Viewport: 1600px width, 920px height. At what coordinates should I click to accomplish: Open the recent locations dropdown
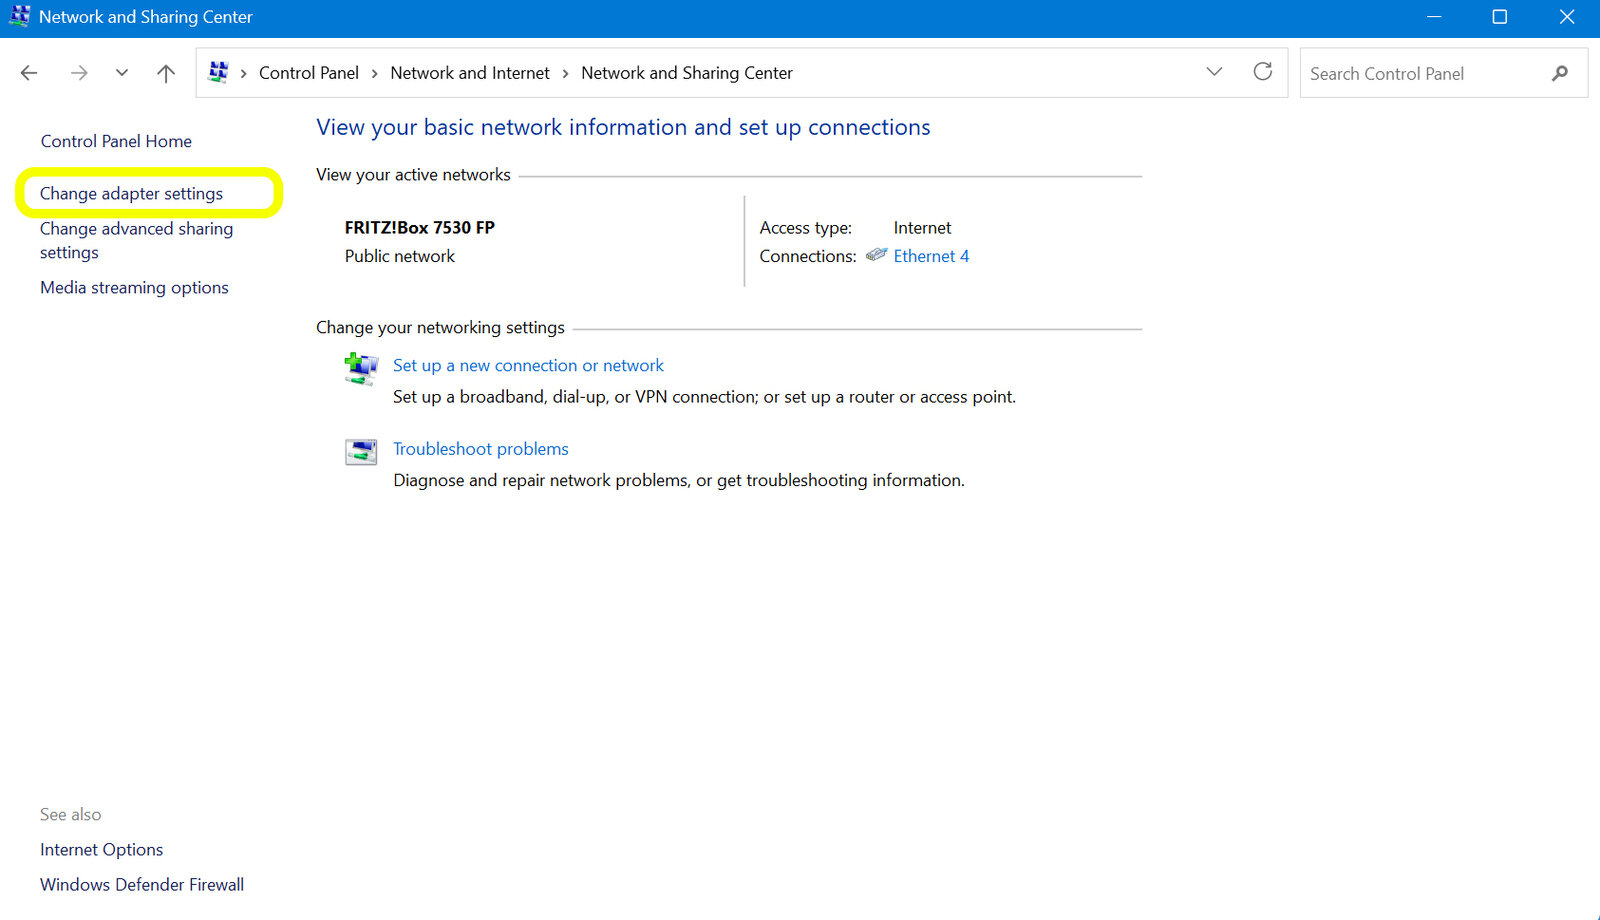(x=122, y=73)
